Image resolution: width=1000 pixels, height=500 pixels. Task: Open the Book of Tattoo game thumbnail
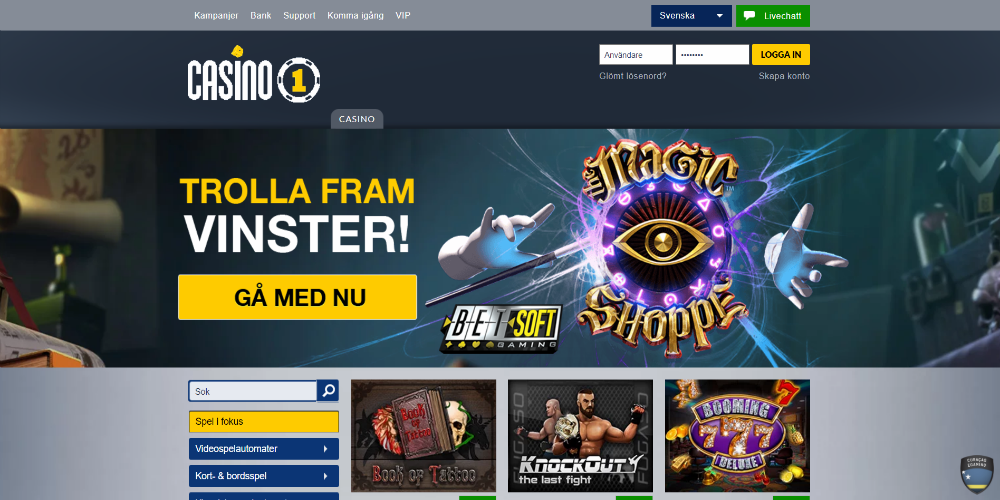pos(423,436)
